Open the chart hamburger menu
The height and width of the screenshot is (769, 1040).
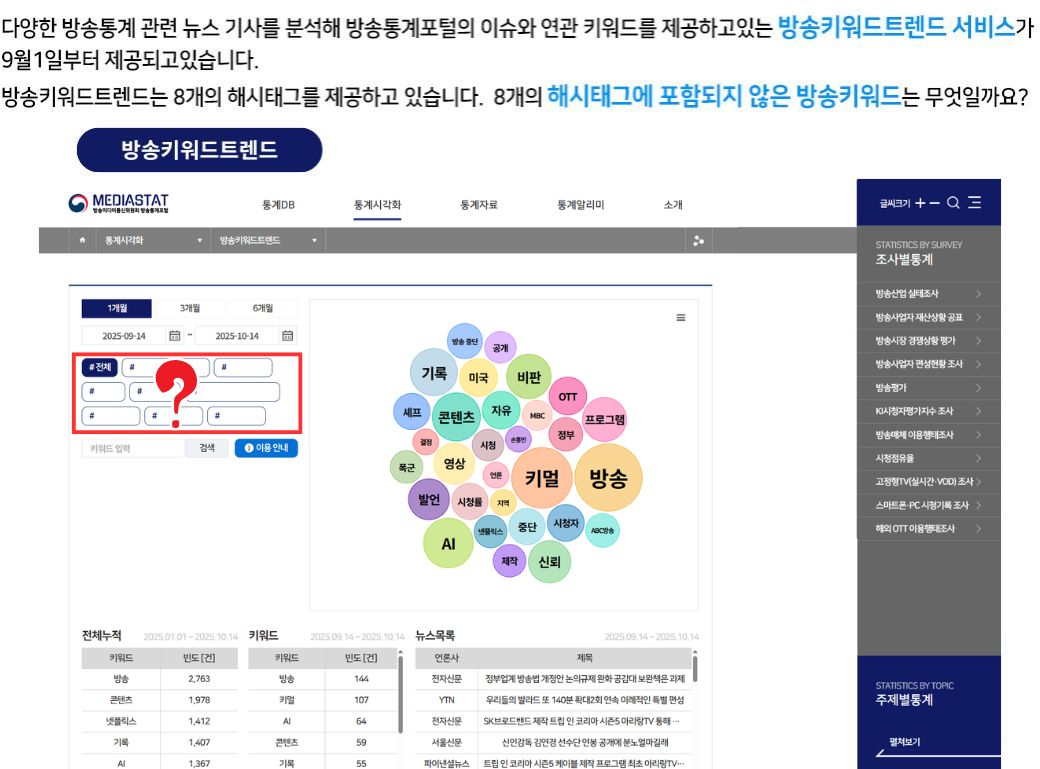[681, 317]
